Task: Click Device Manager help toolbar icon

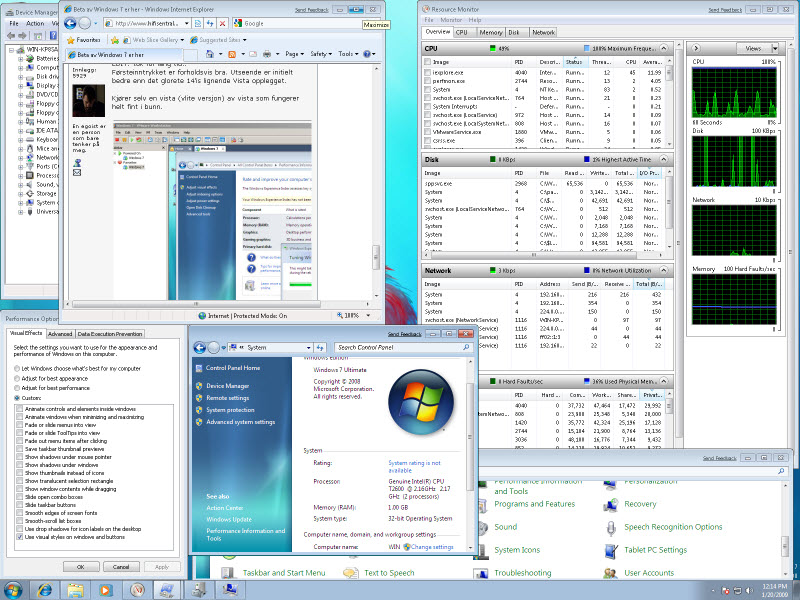Action: click(53, 35)
